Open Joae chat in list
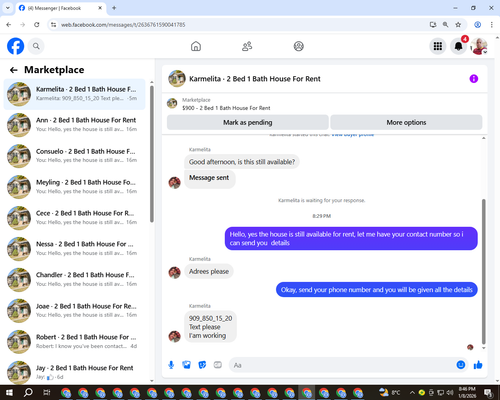 [75, 311]
